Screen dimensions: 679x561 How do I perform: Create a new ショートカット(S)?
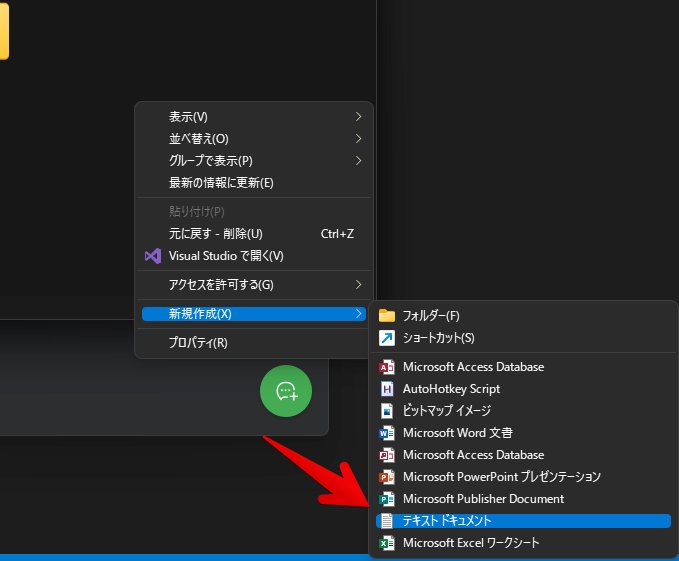tap(523, 338)
